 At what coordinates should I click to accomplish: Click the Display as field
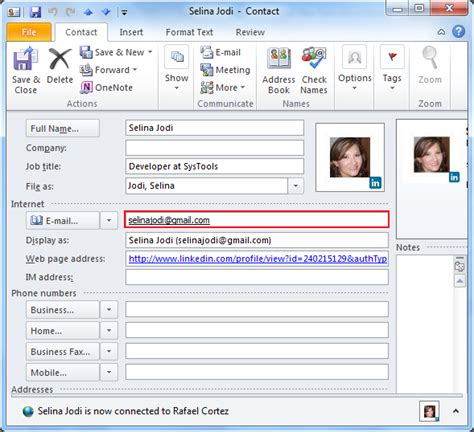[257, 240]
